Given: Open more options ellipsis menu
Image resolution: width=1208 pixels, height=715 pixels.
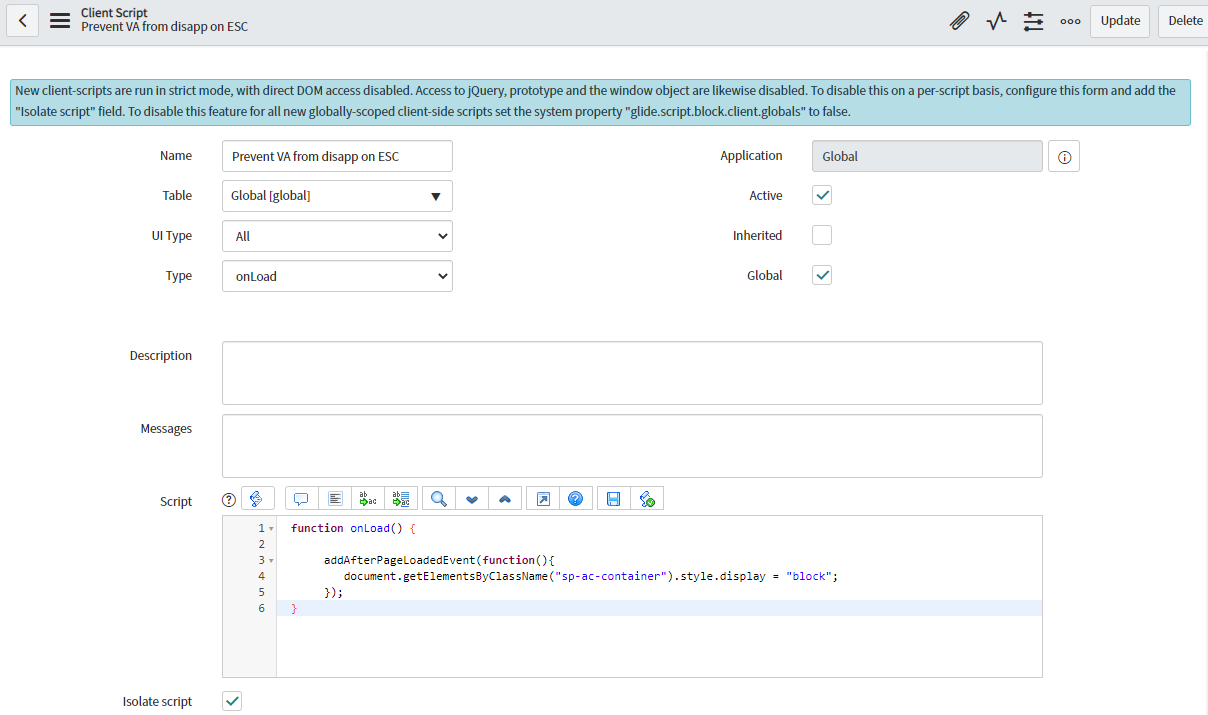Looking at the screenshot, I should [1070, 21].
